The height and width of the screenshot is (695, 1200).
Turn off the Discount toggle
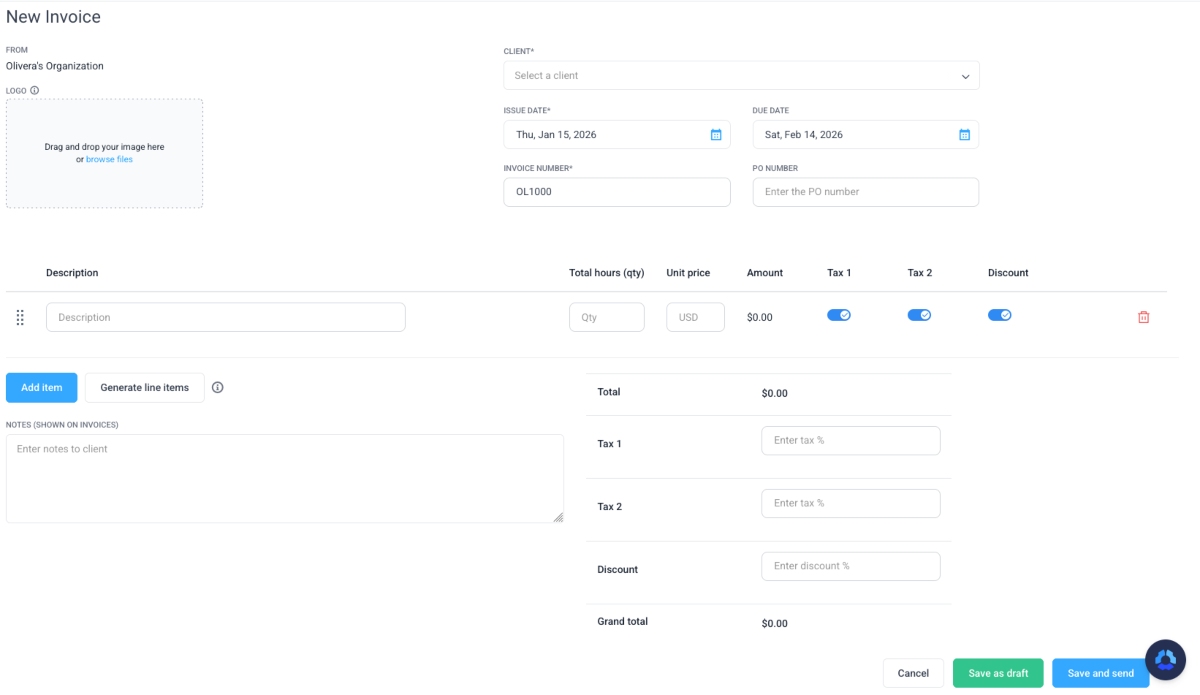pyautogui.click(x=1000, y=313)
